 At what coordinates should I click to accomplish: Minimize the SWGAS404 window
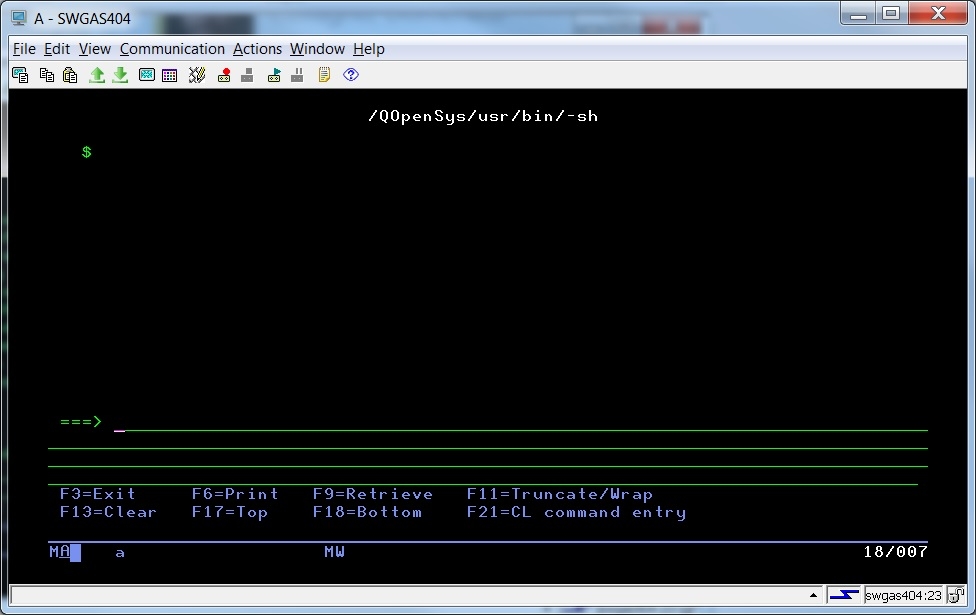tap(859, 13)
